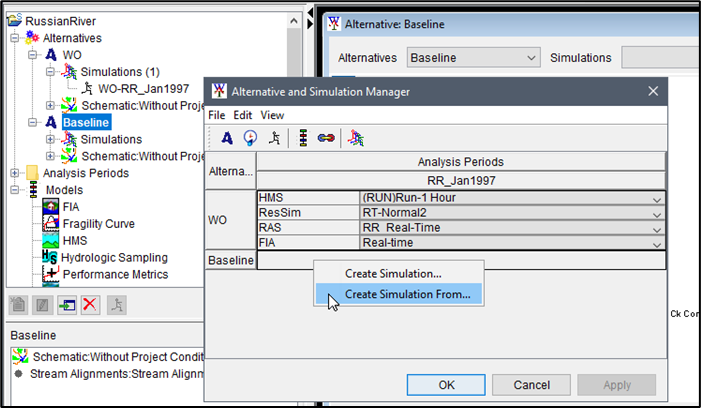Click the greyed-out run simulation icon below tree
The height and width of the screenshot is (408, 701).
(117, 305)
